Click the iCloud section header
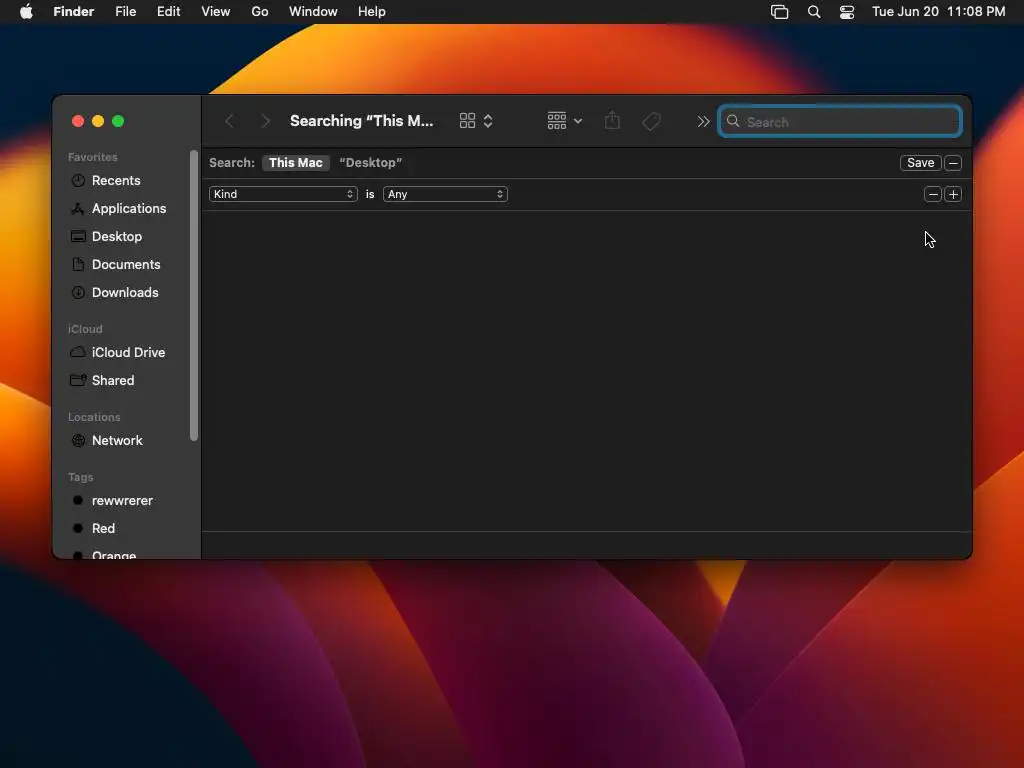The height and width of the screenshot is (768, 1024). [85, 328]
